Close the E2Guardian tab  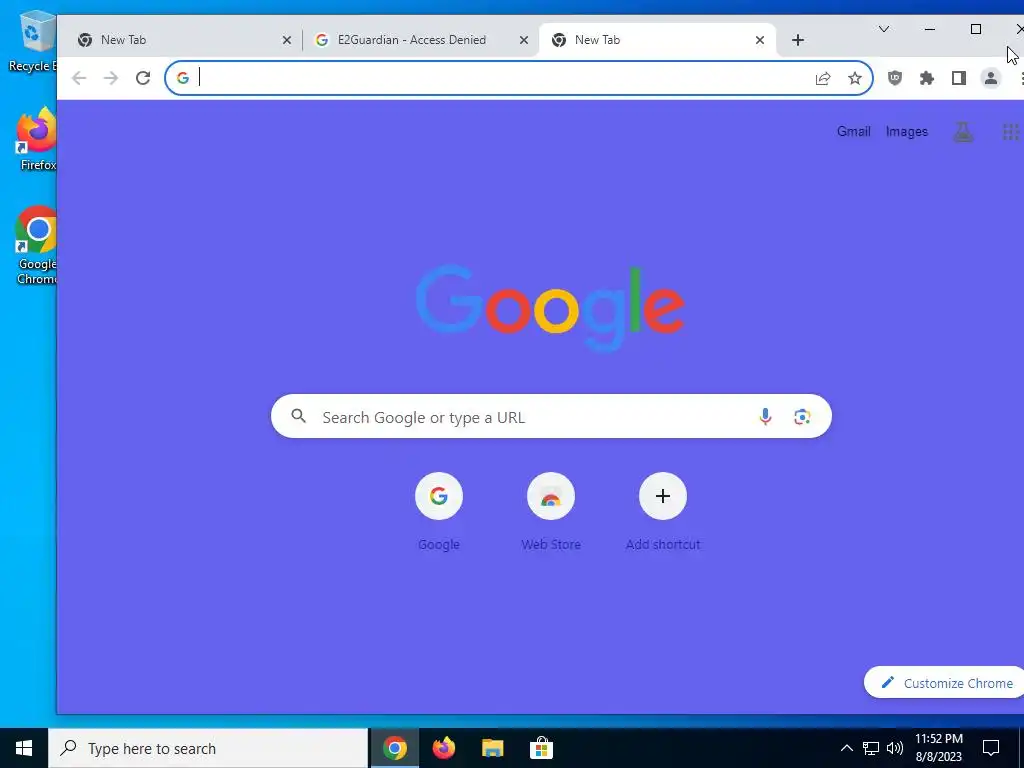point(524,40)
